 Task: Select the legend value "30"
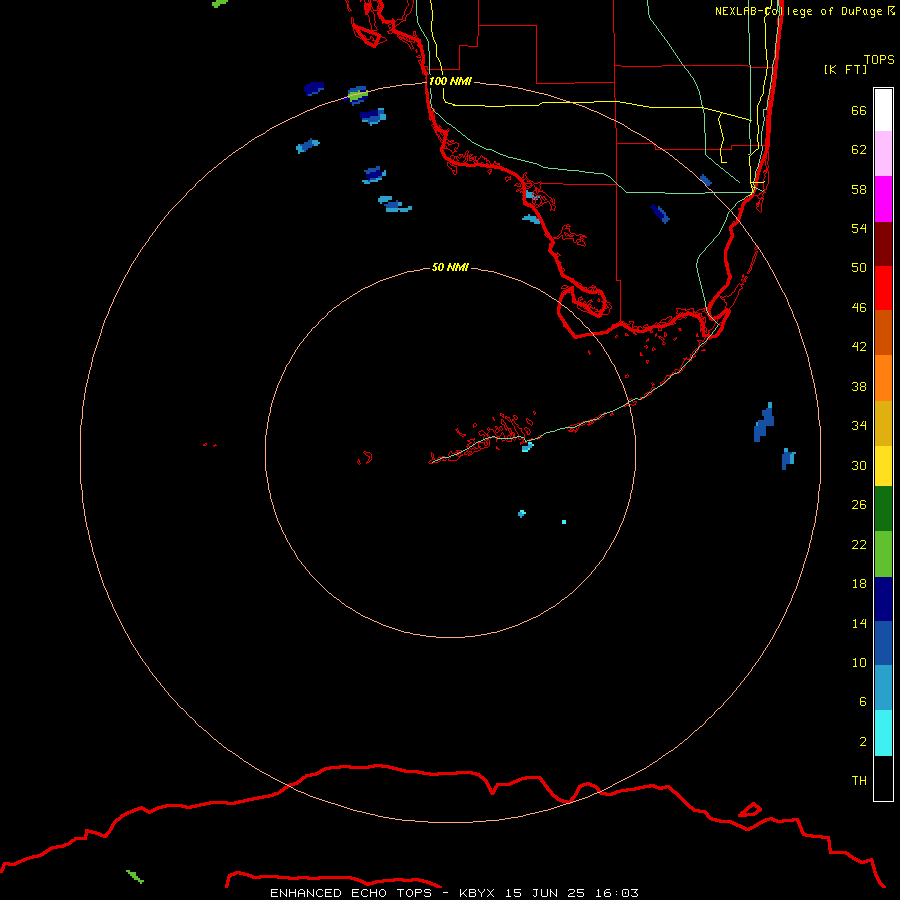tap(859, 465)
